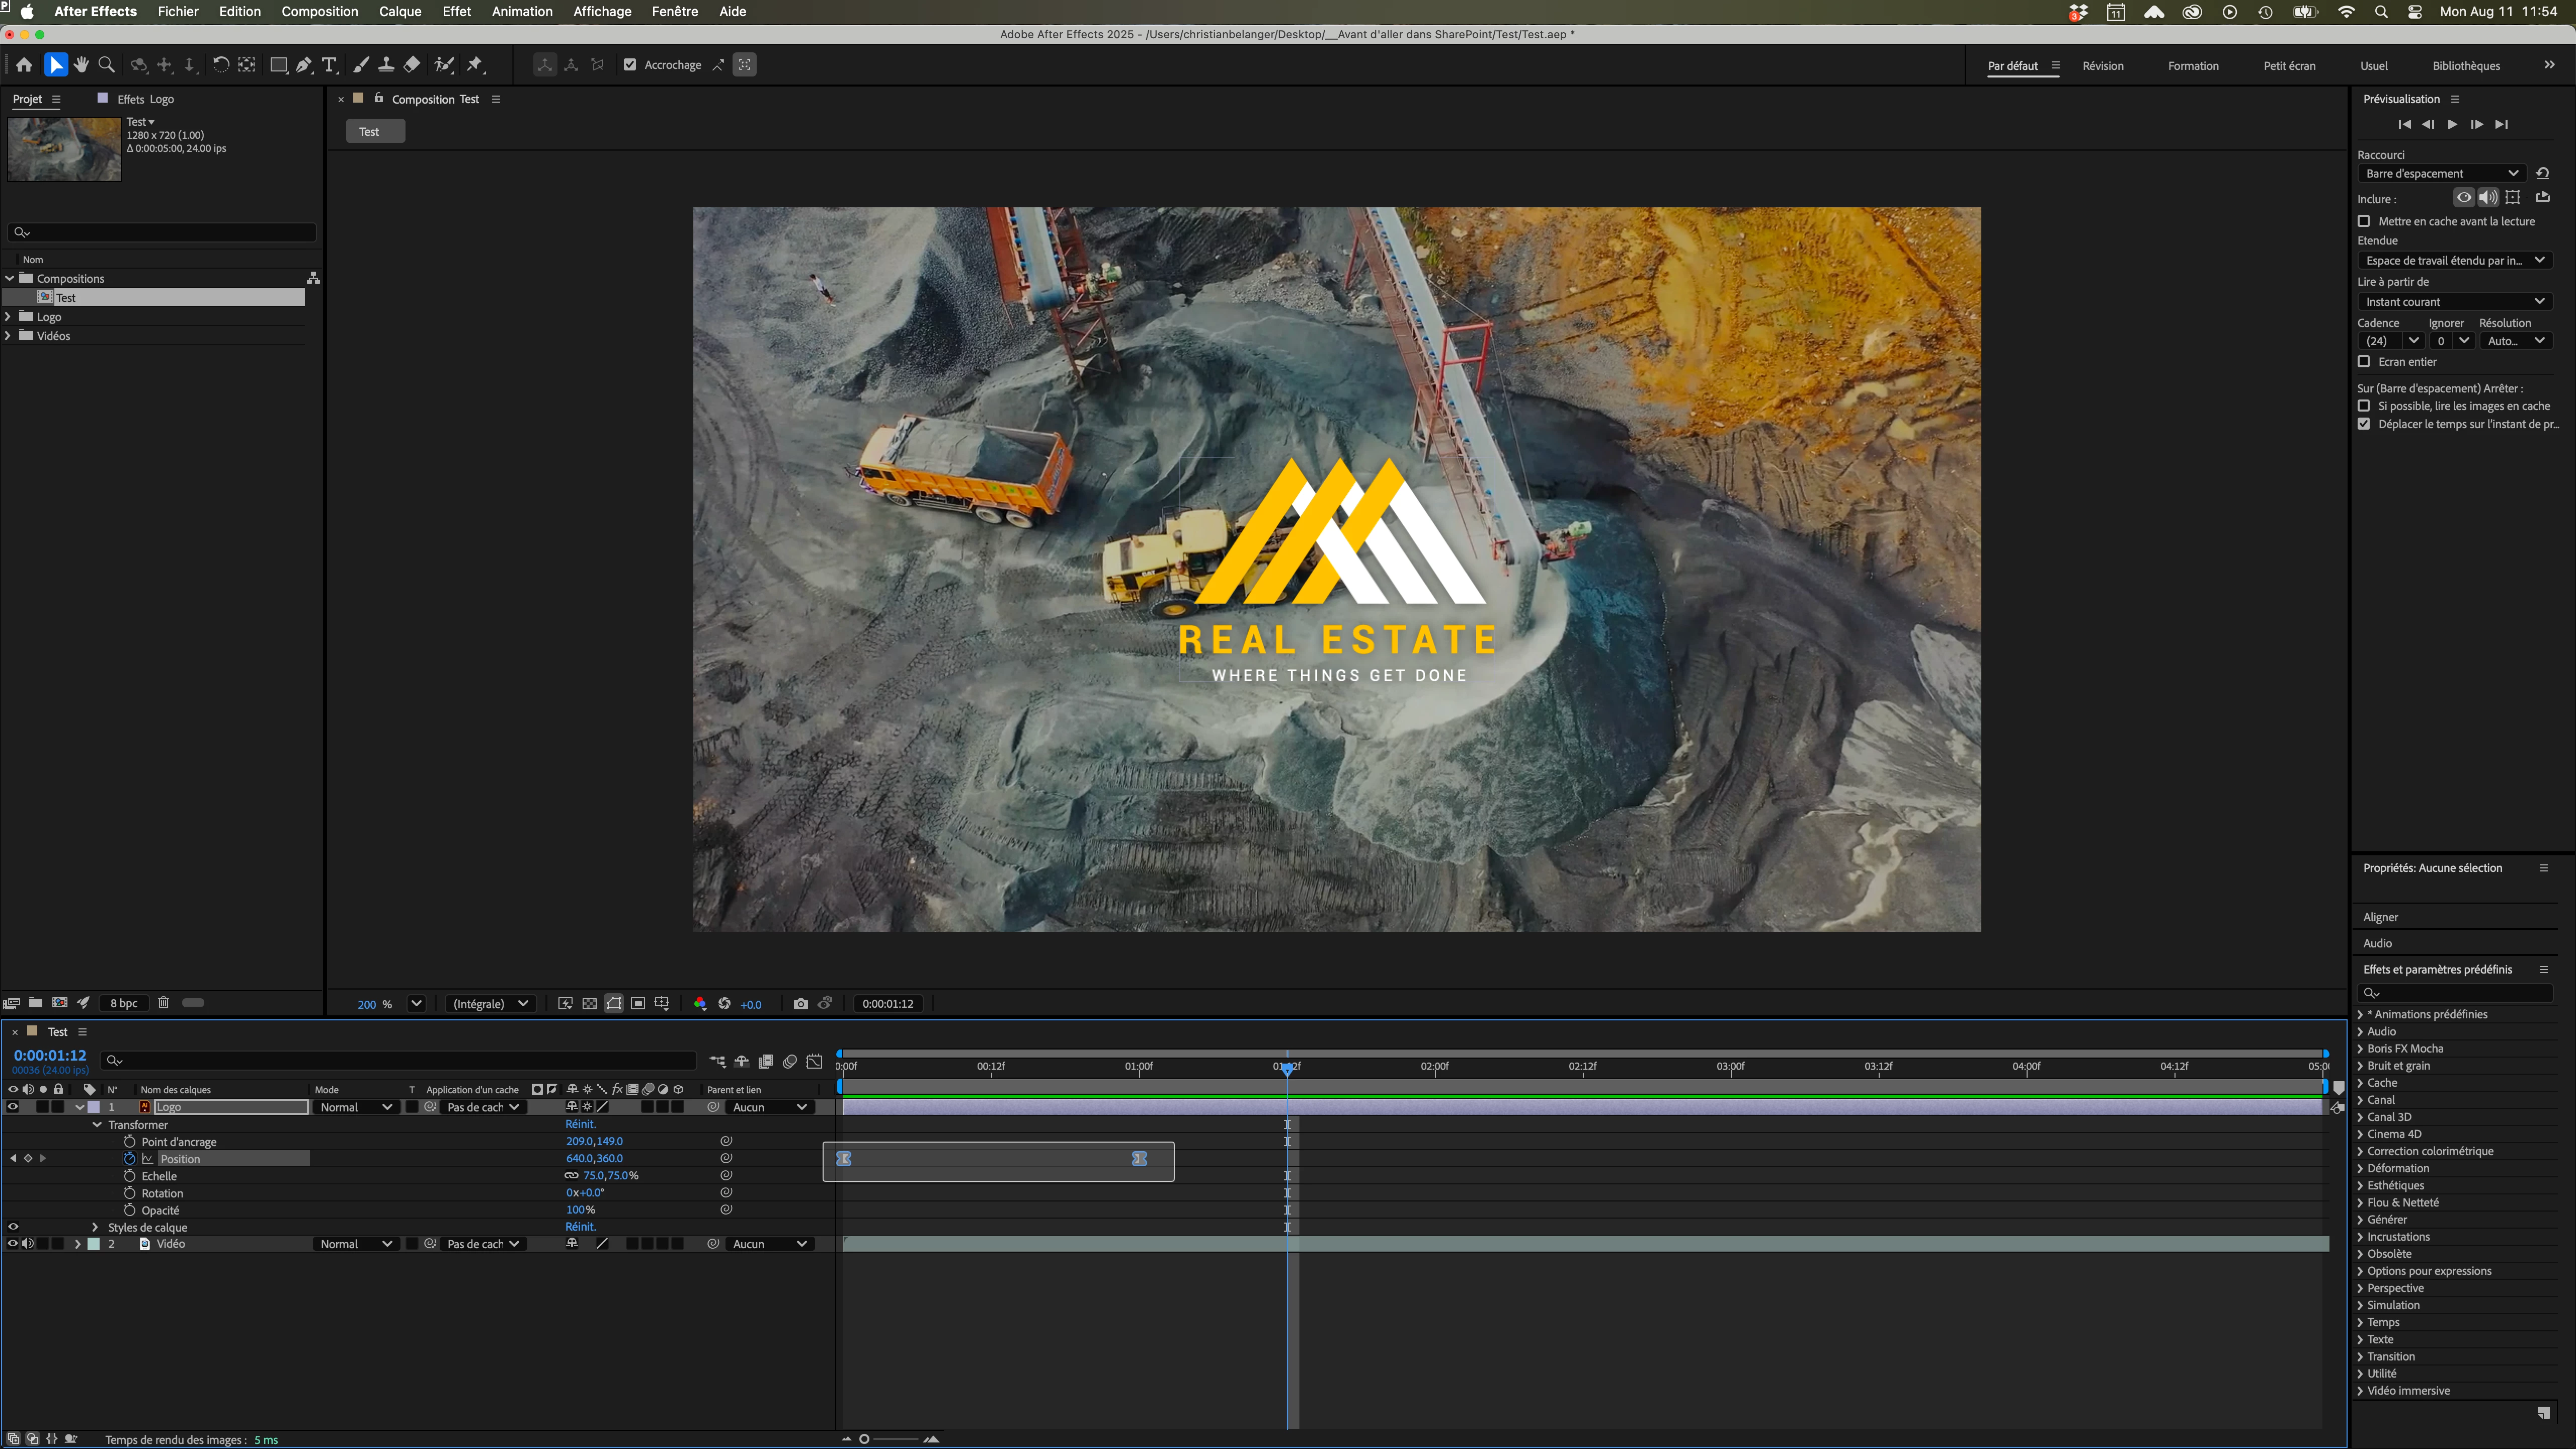
Task: Select the Type text tool
Action: pos(329,65)
